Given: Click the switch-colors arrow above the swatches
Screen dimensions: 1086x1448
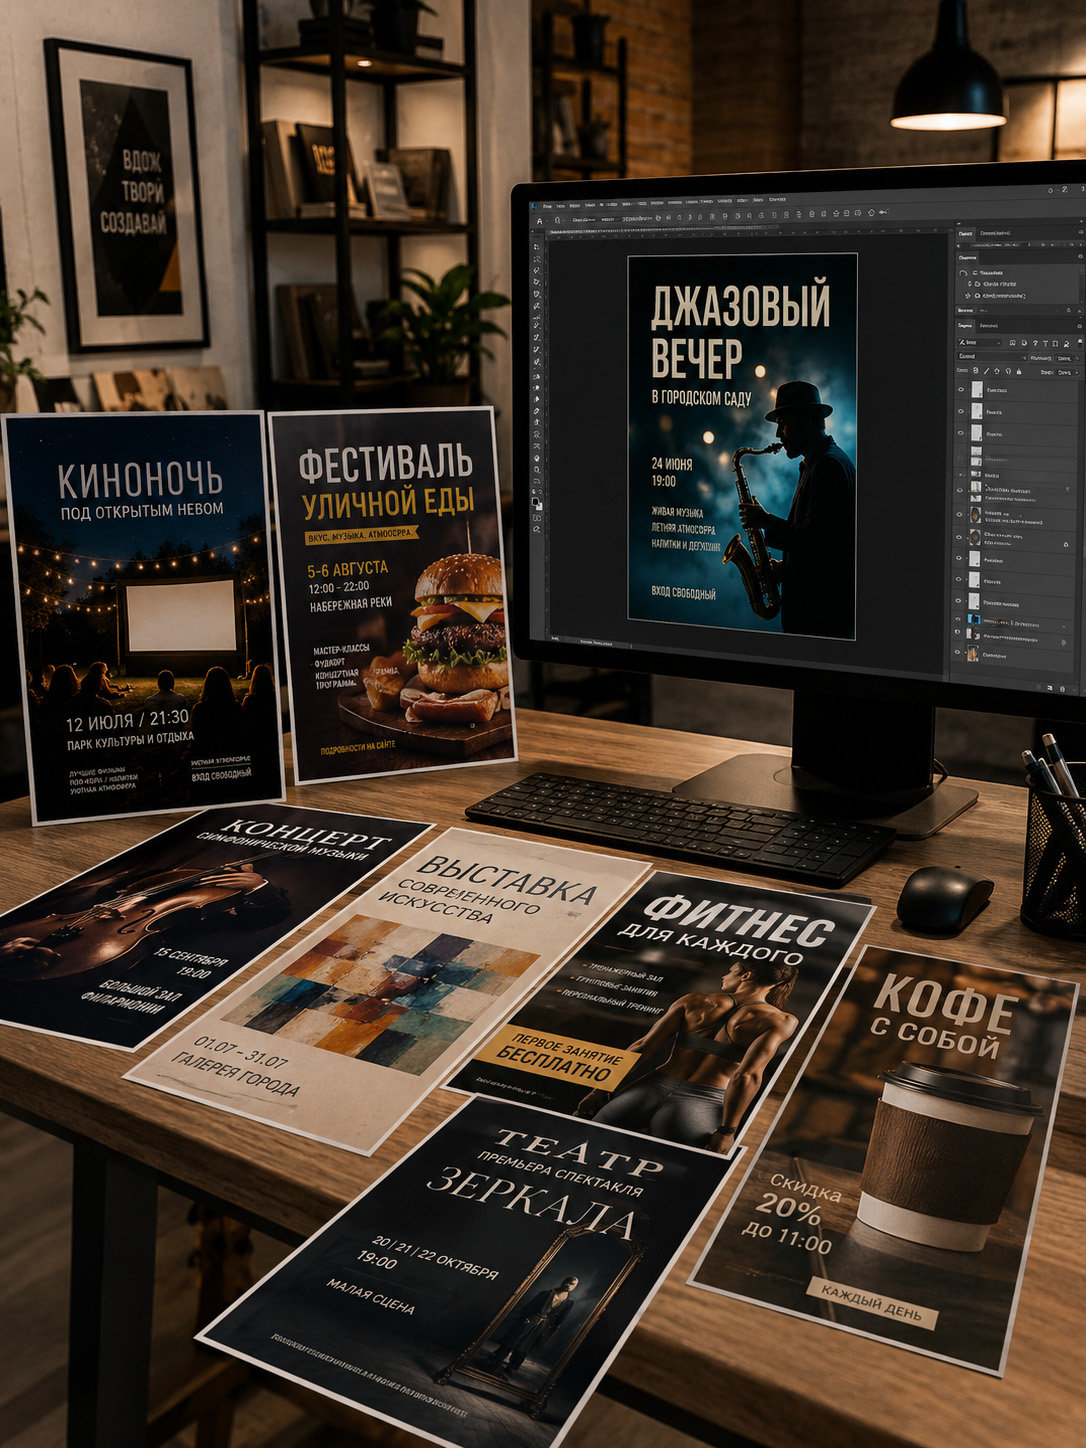Looking at the screenshot, I should pyautogui.click(x=540, y=491).
